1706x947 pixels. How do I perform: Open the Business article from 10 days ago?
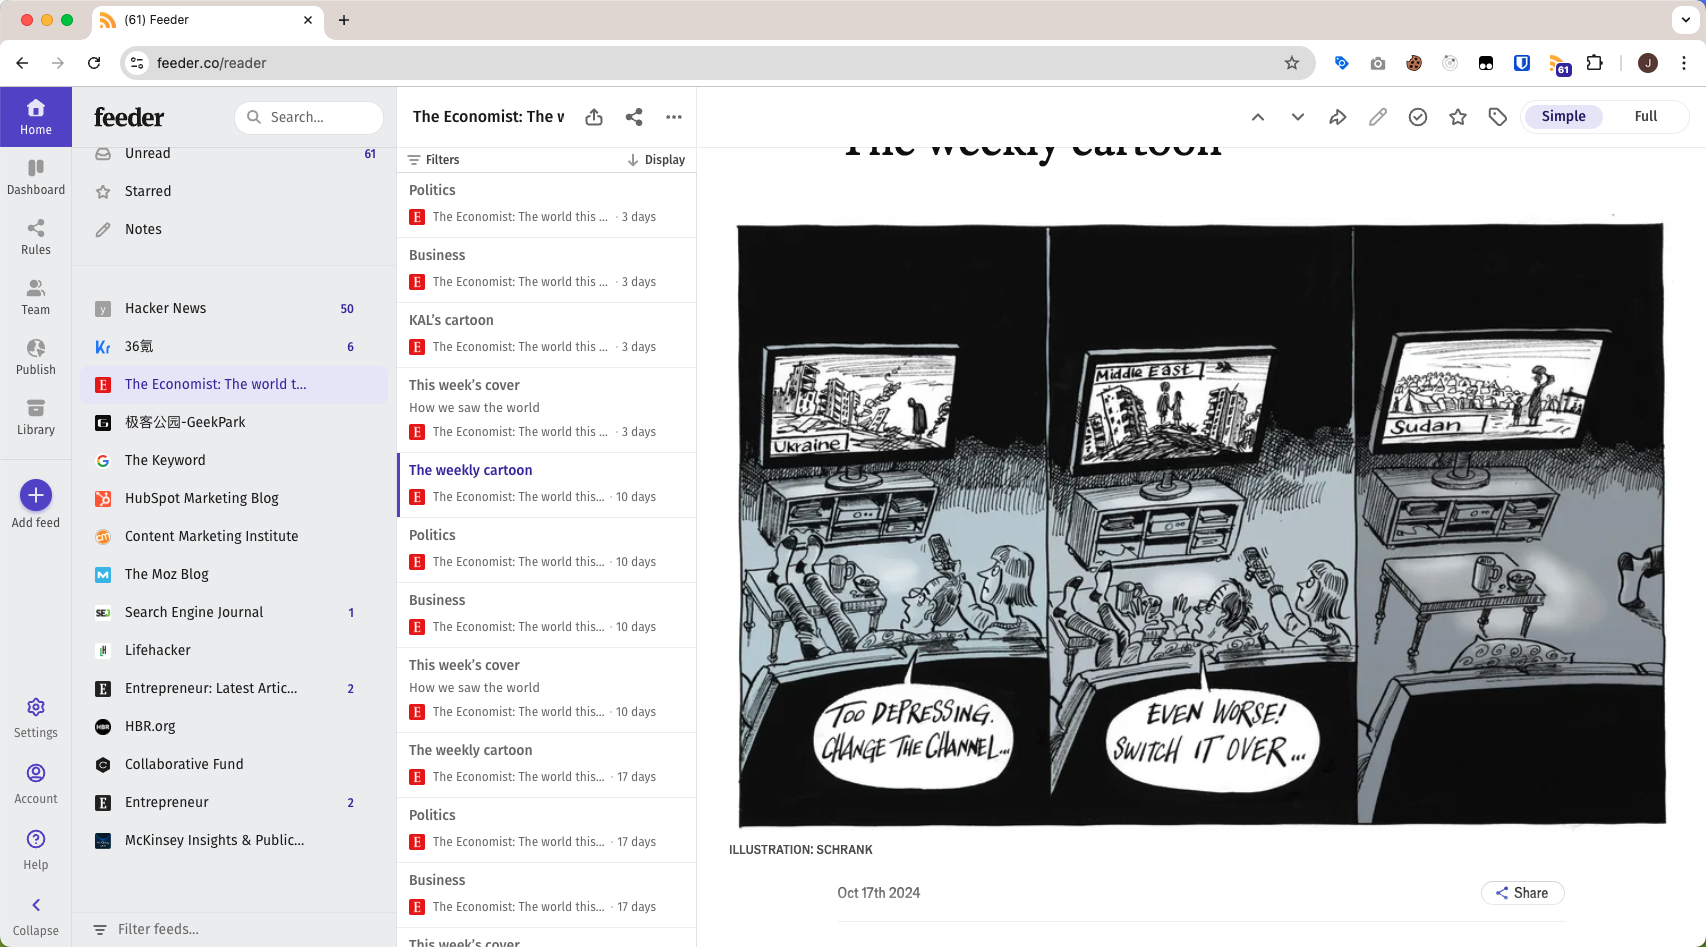tap(547, 615)
